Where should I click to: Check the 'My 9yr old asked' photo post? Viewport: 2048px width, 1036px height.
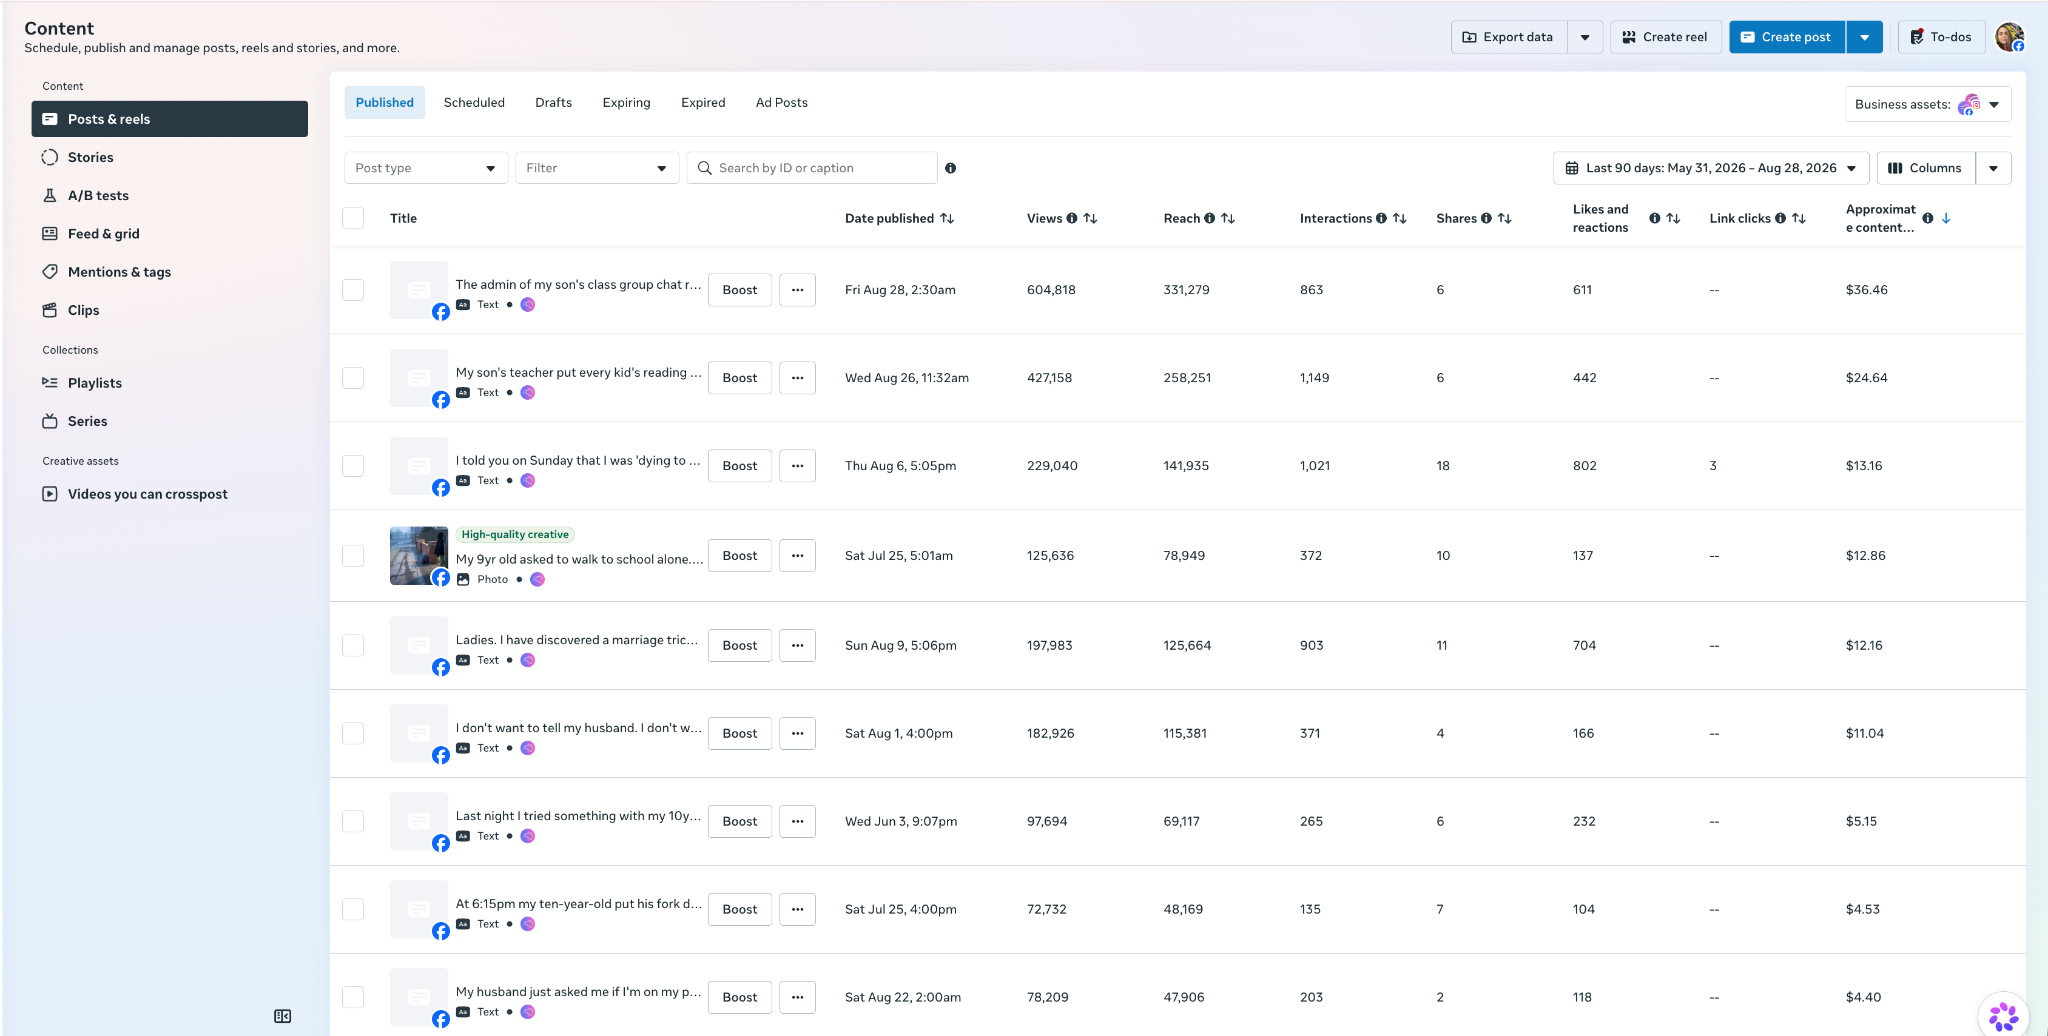point(353,556)
